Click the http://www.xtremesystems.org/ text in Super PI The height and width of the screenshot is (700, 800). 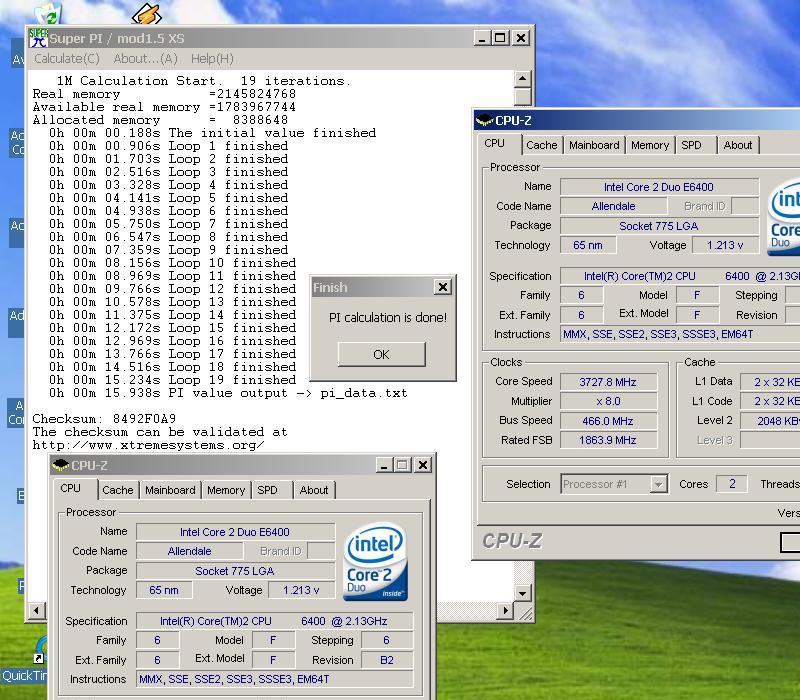coord(148,445)
